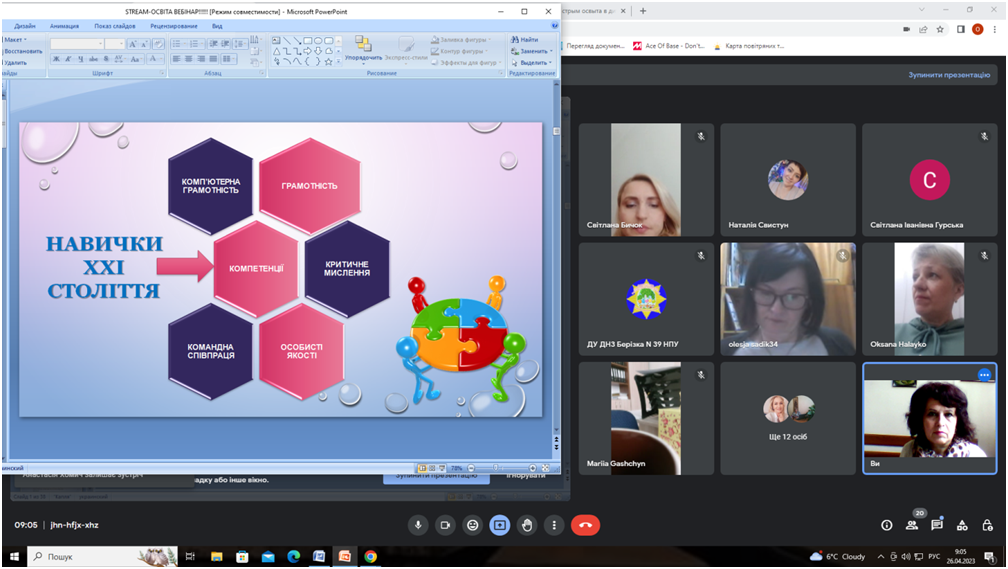
Task: Zoom out with the minus button
Action: click(x=471, y=468)
